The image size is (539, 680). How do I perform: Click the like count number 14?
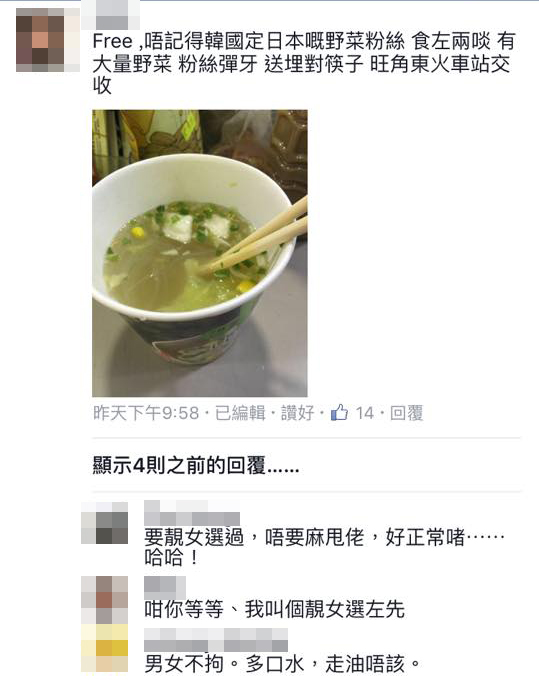point(365,413)
